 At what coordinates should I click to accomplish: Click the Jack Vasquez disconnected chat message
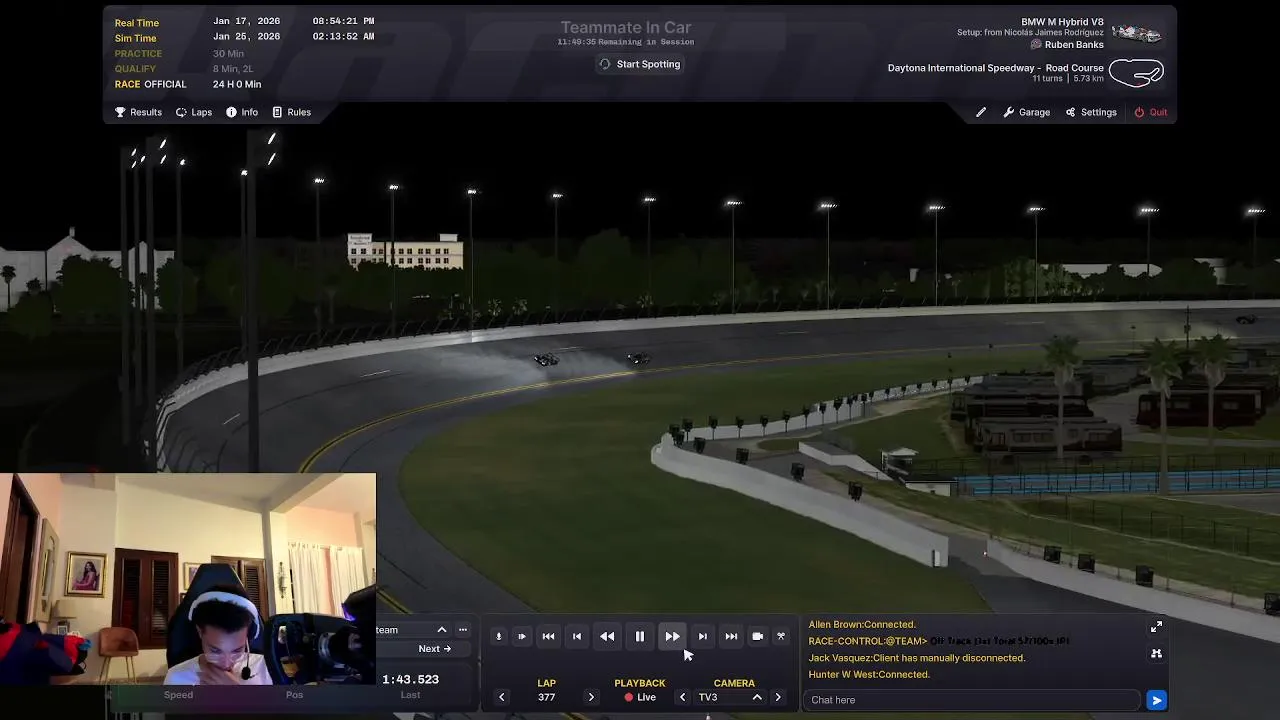click(917, 658)
